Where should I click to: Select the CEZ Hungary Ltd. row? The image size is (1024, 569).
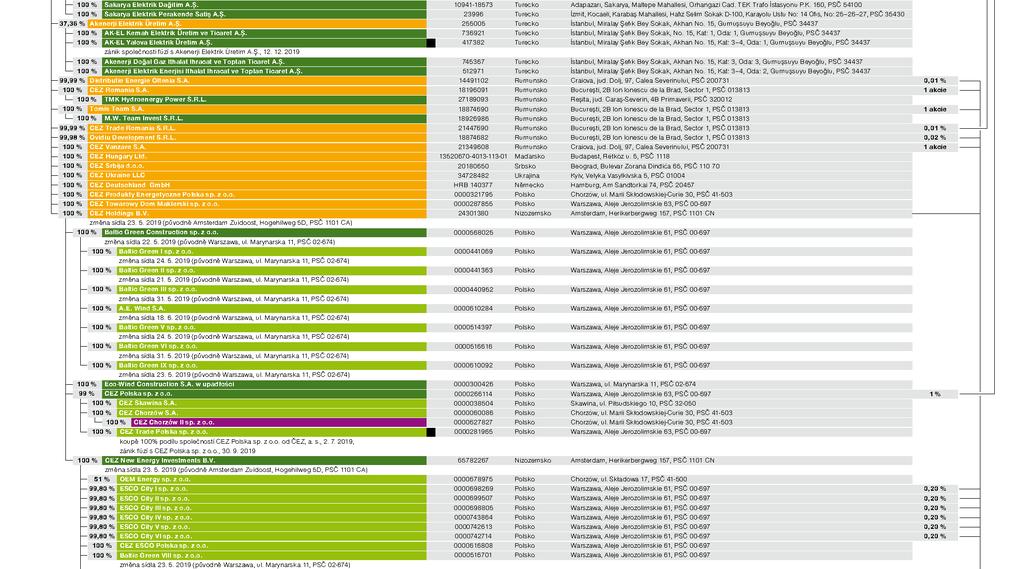point(257,156)
